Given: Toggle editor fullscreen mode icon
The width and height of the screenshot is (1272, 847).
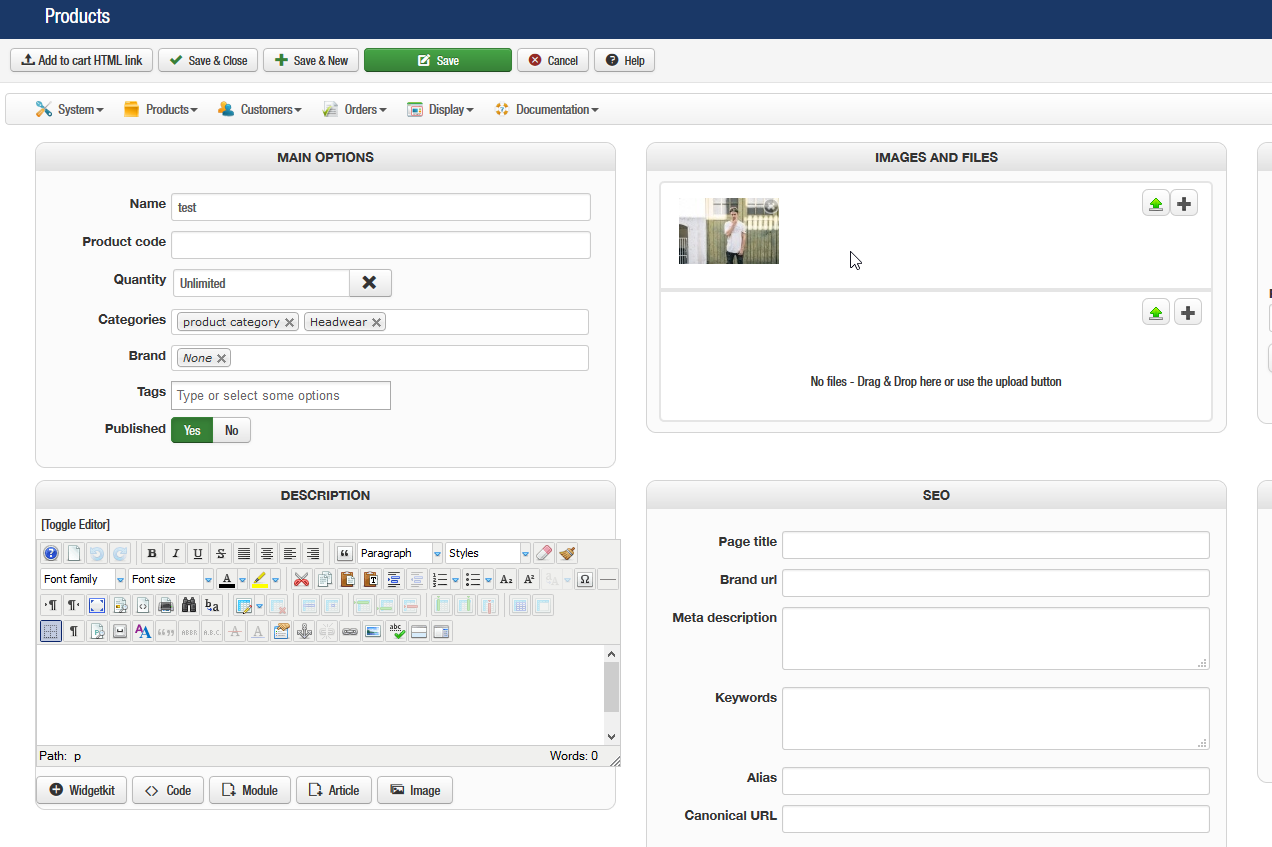Looking at the screenshot, I should pyautogui.click(x=97, y=605).
